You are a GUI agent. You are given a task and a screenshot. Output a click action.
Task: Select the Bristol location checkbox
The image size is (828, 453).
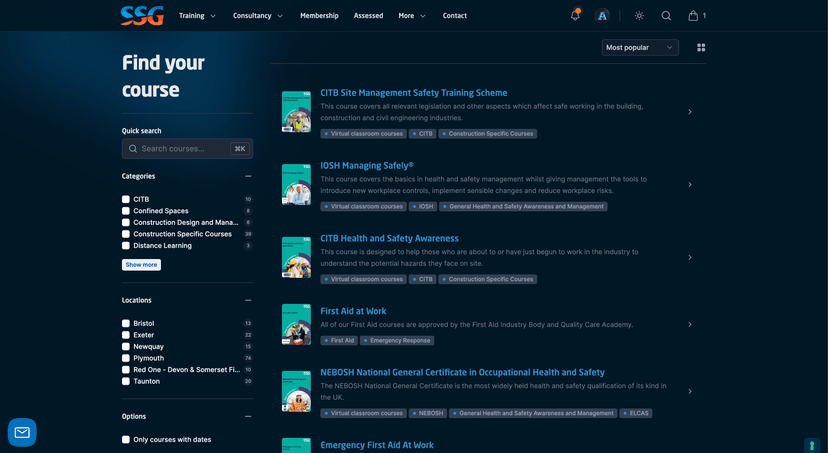[126, 323]
